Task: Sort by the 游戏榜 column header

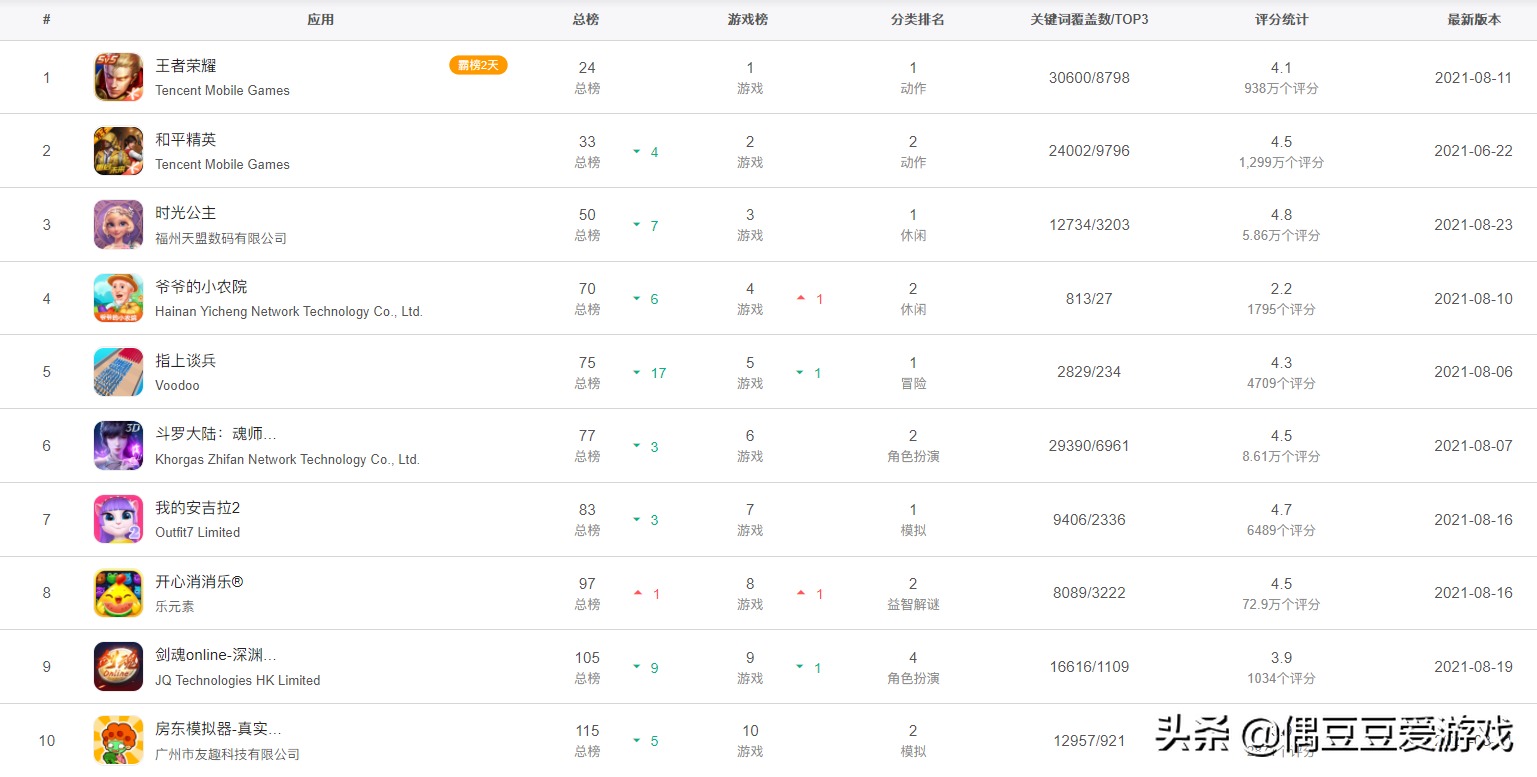Action: (748, 20)
